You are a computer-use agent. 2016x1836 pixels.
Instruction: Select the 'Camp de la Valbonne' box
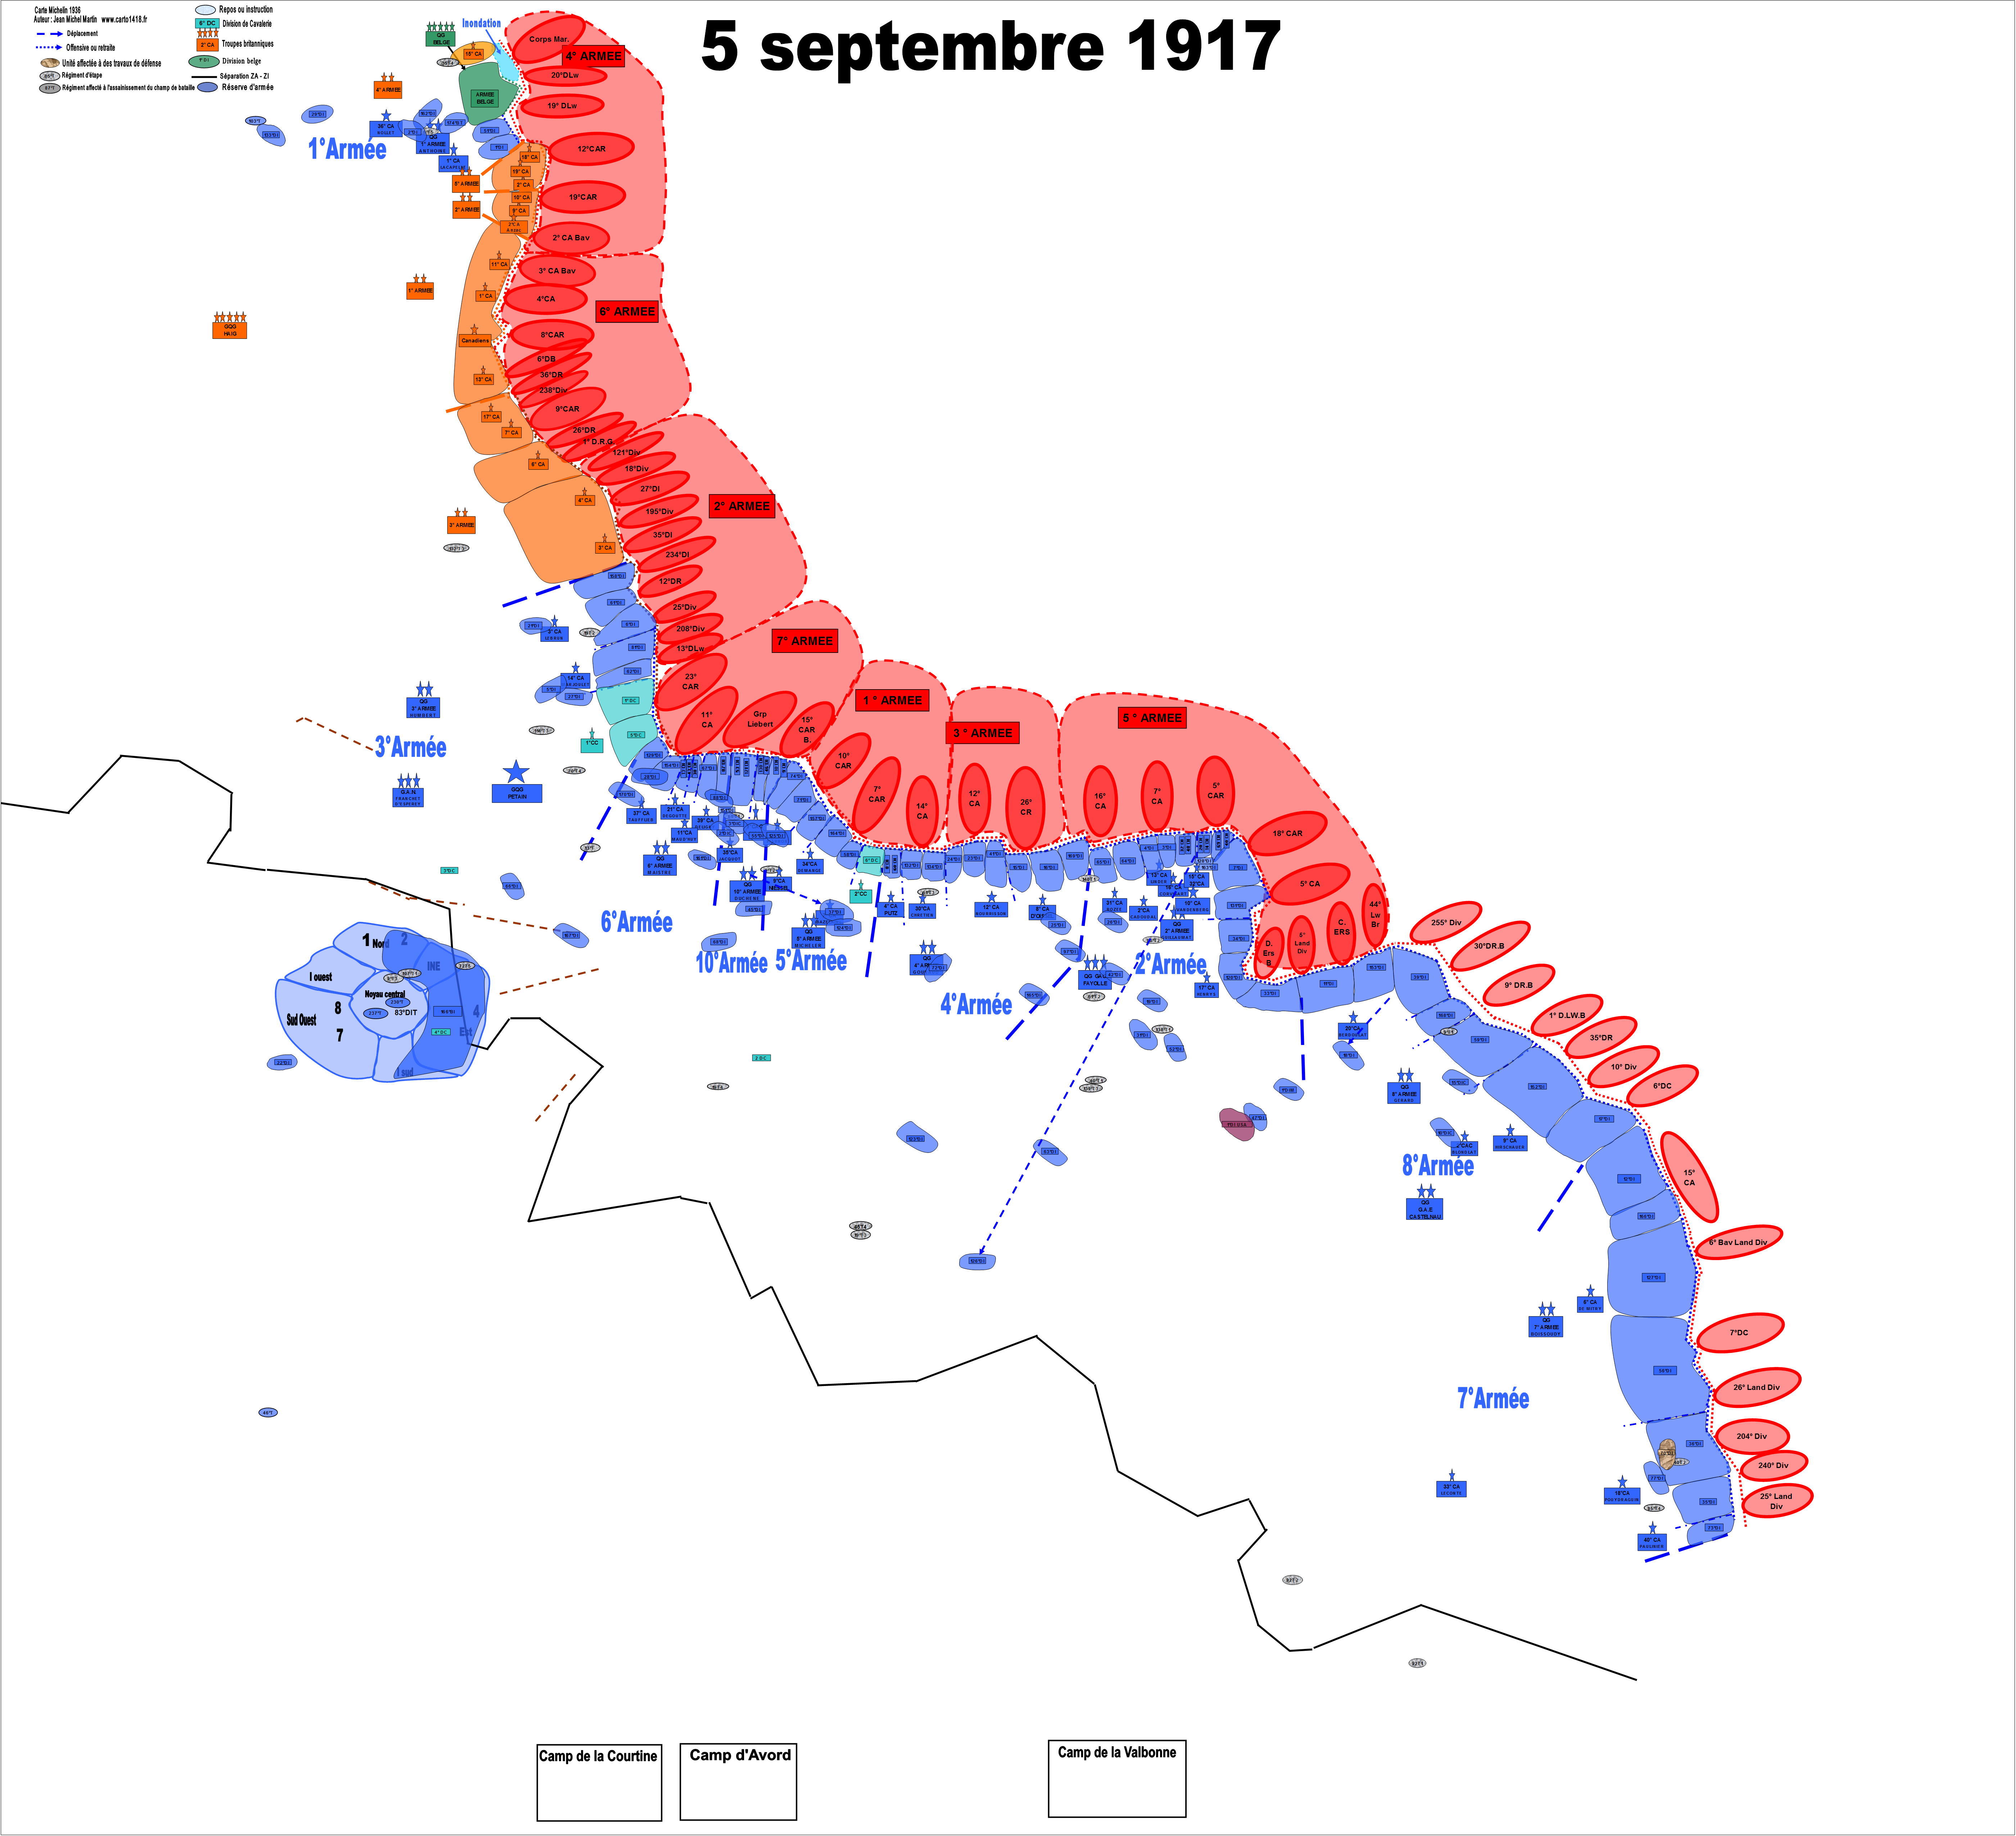coord(1117,1779)
